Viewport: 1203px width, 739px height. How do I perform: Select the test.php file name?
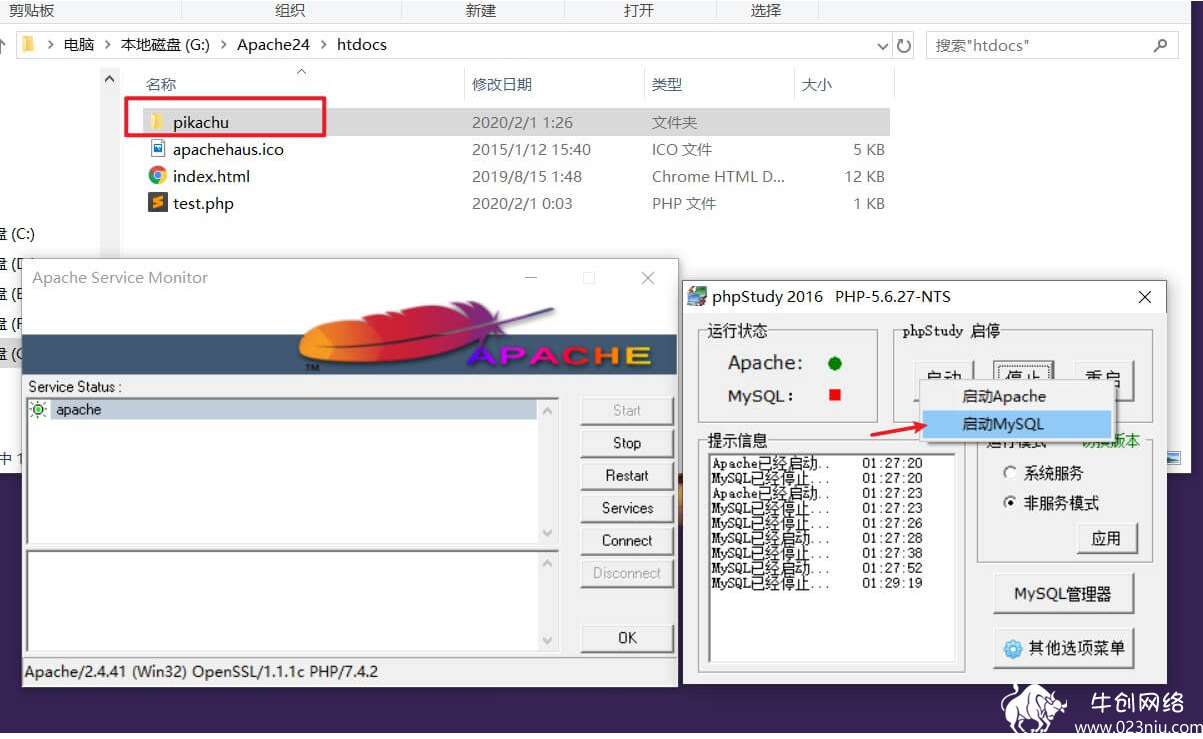(203, 203)
